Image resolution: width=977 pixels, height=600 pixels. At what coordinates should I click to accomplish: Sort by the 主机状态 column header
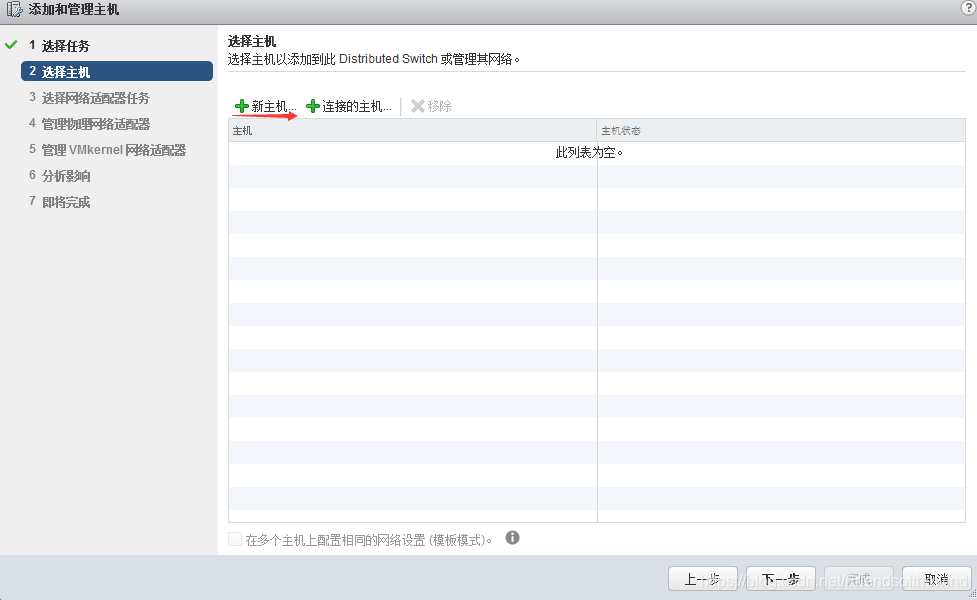(x=781, y=130)
